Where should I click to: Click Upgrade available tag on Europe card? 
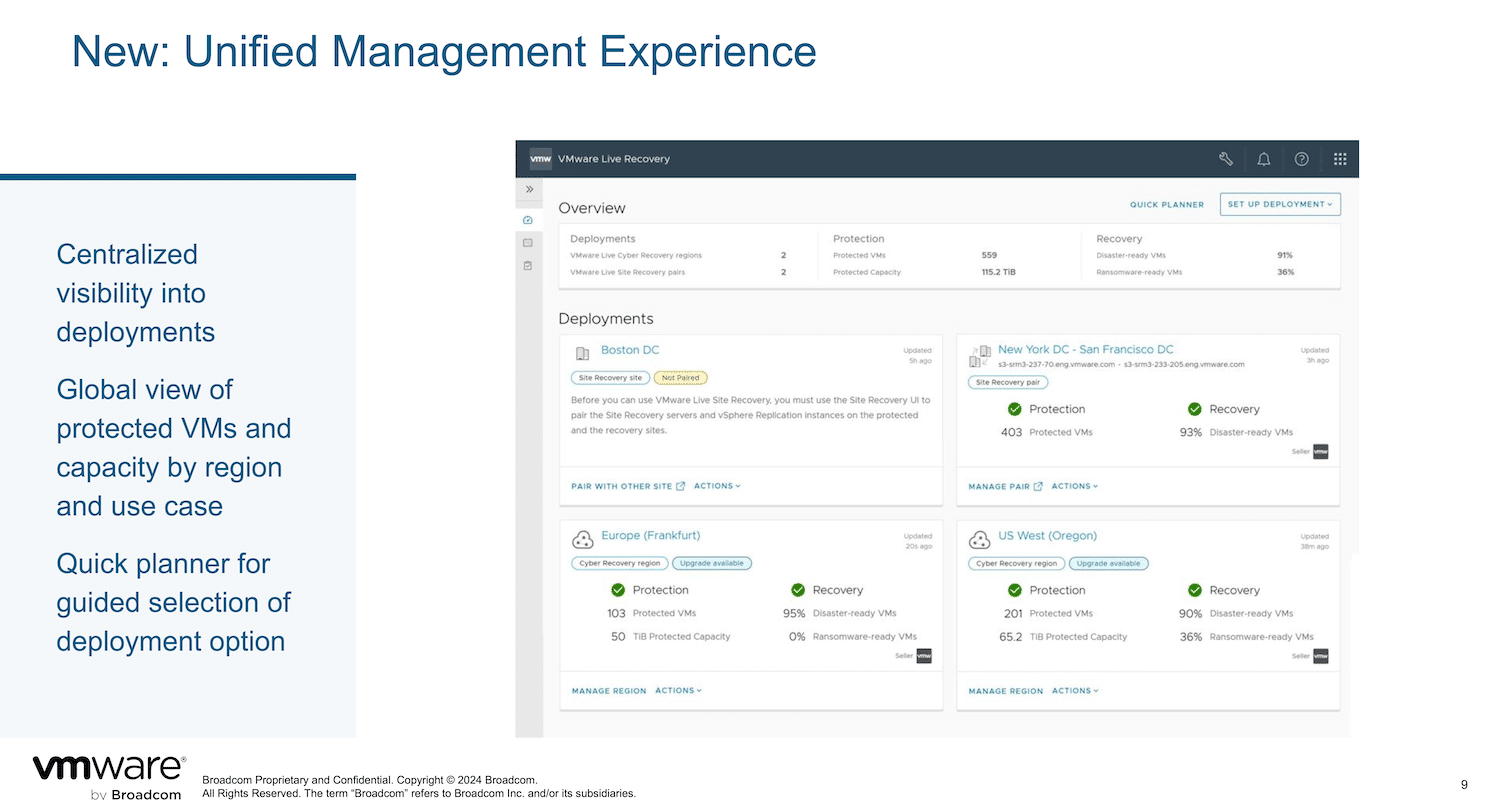pyautogui.click(x=712, y=563)
